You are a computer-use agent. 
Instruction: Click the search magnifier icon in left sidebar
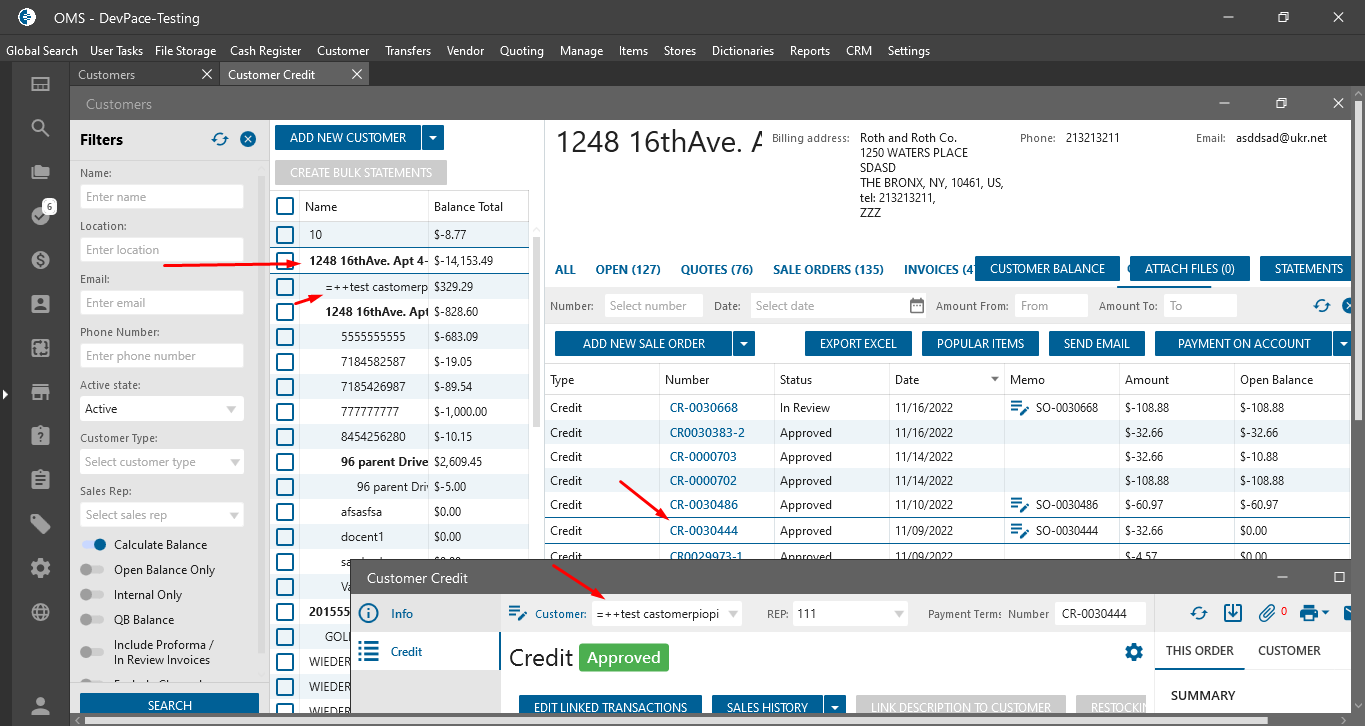[40, 128]
